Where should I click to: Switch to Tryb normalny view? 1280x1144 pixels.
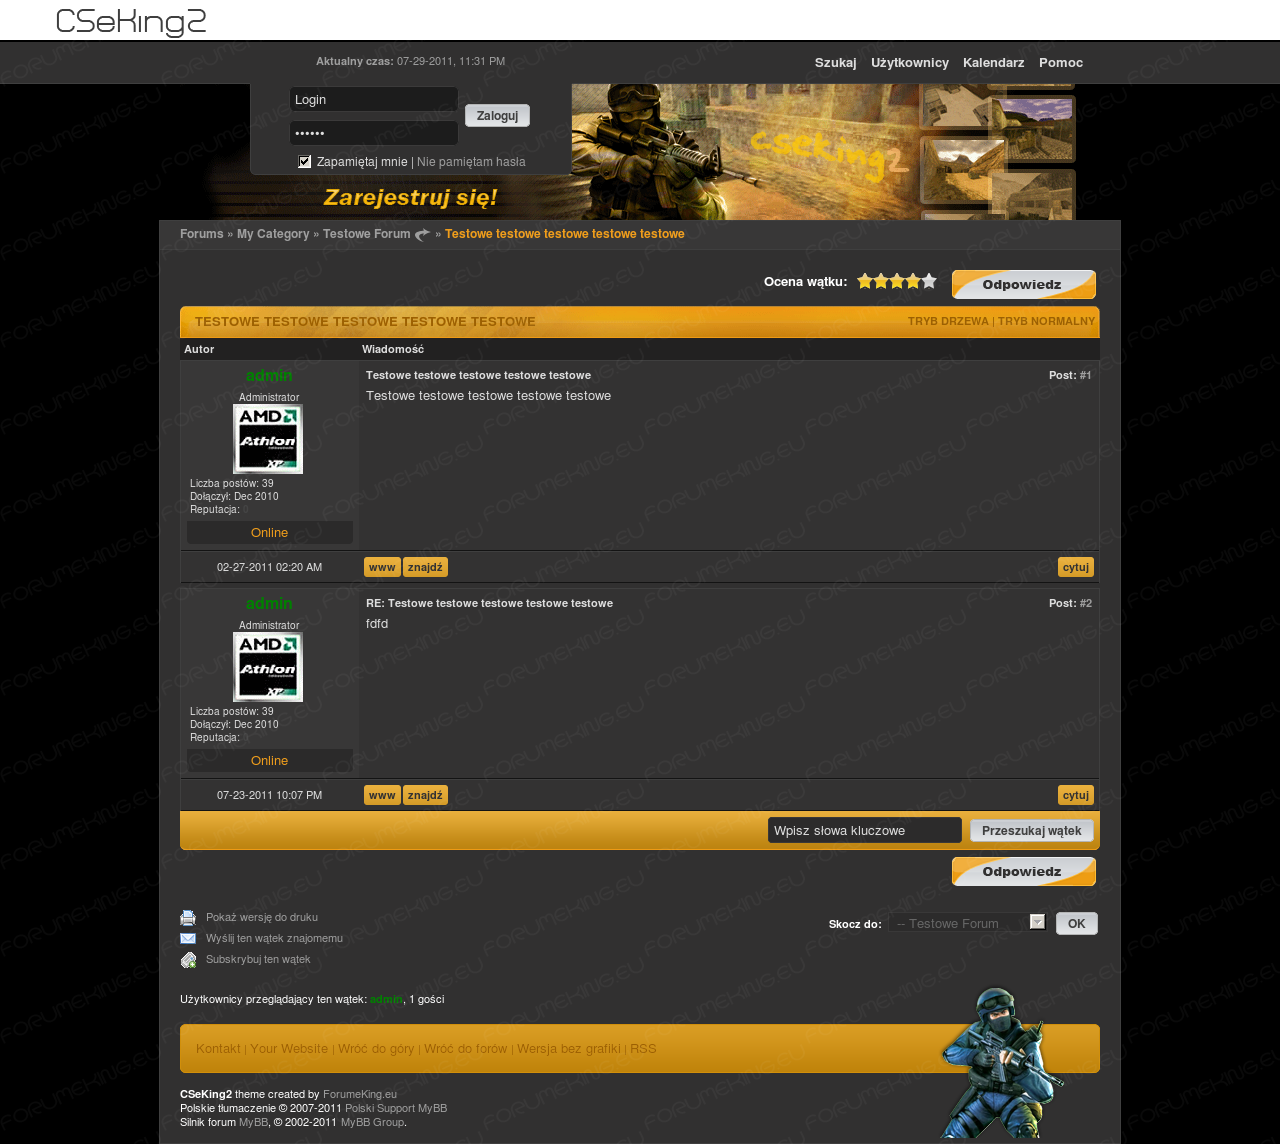1046,321
